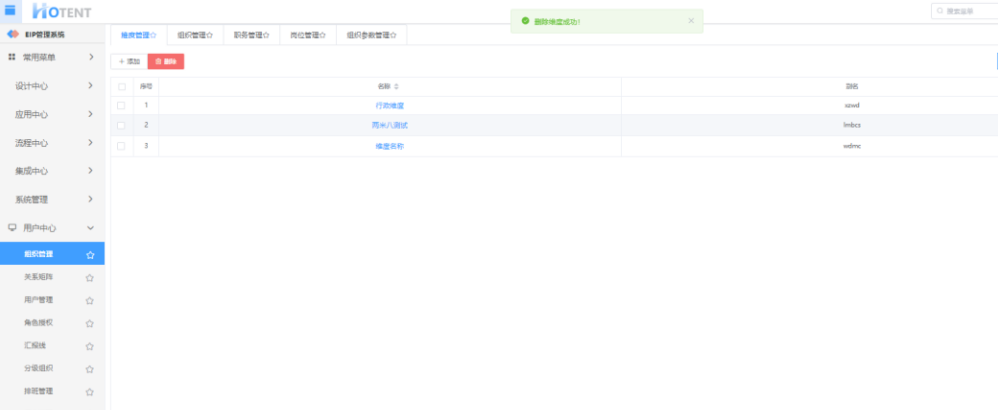998x410 pixels.
Task: Click the blue menu collapse icon beside Hotent logo
Action: (x=11, y=10)
